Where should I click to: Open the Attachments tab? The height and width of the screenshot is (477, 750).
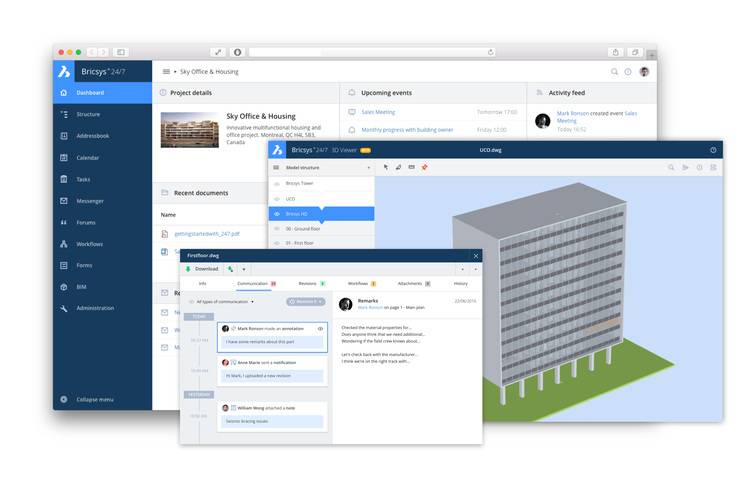pyautogui.click(x=410, y=284)
